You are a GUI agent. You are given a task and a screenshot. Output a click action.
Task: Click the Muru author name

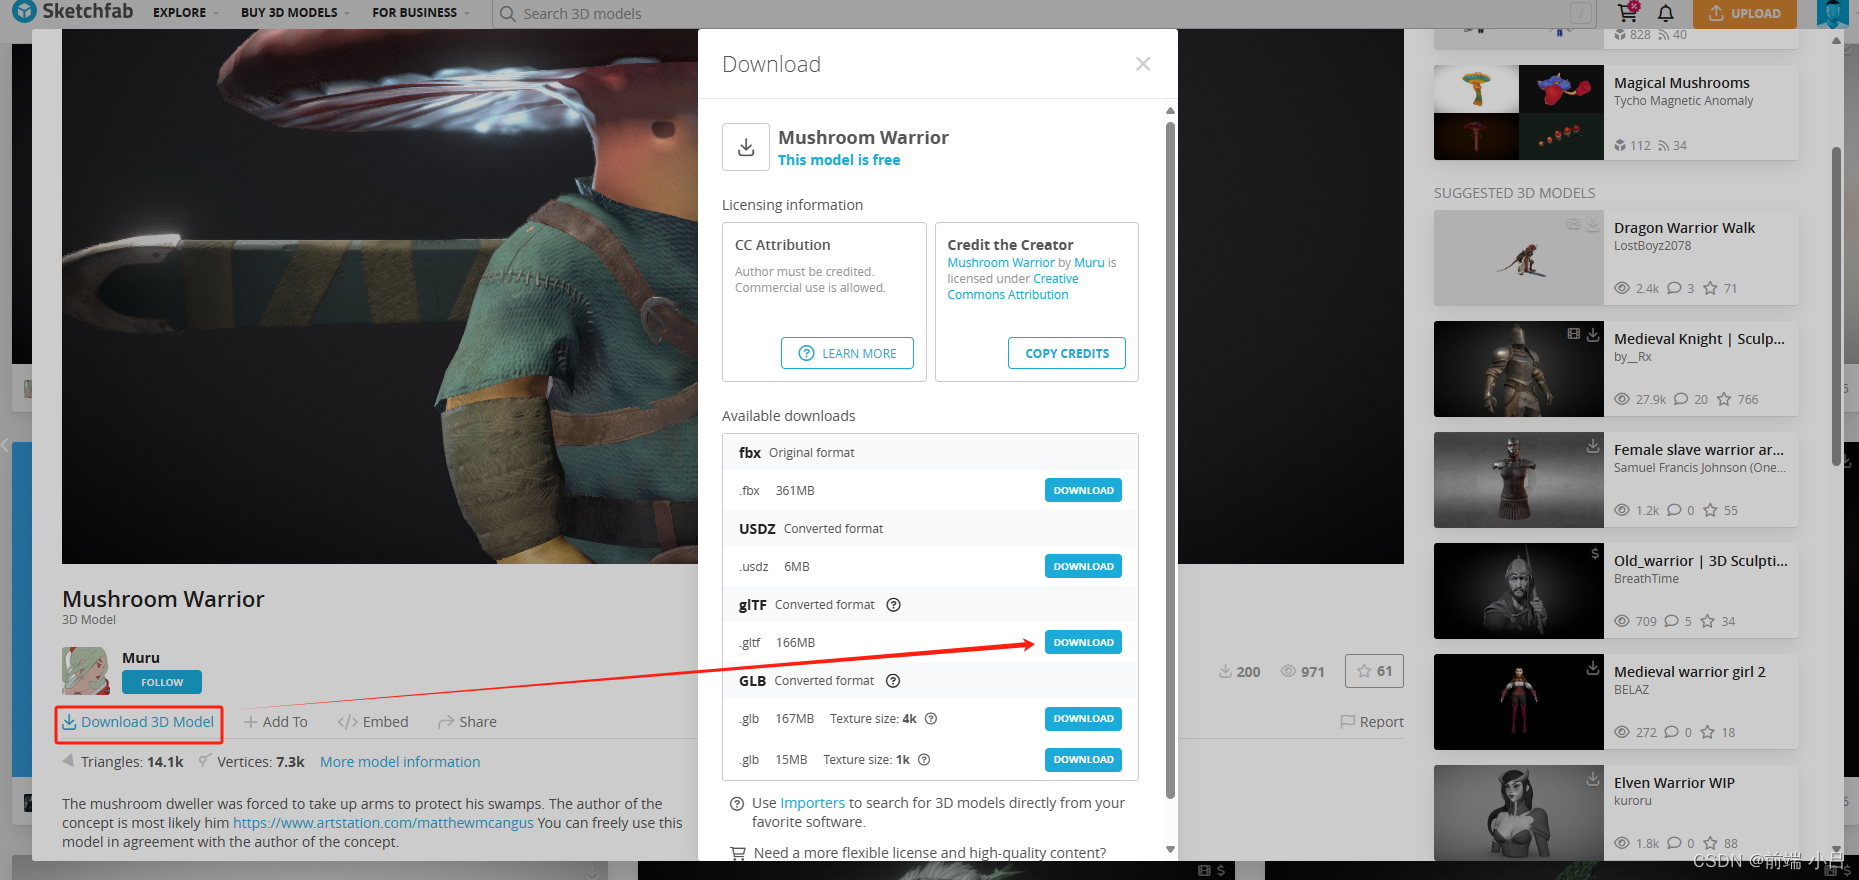(x=141, y=658)
